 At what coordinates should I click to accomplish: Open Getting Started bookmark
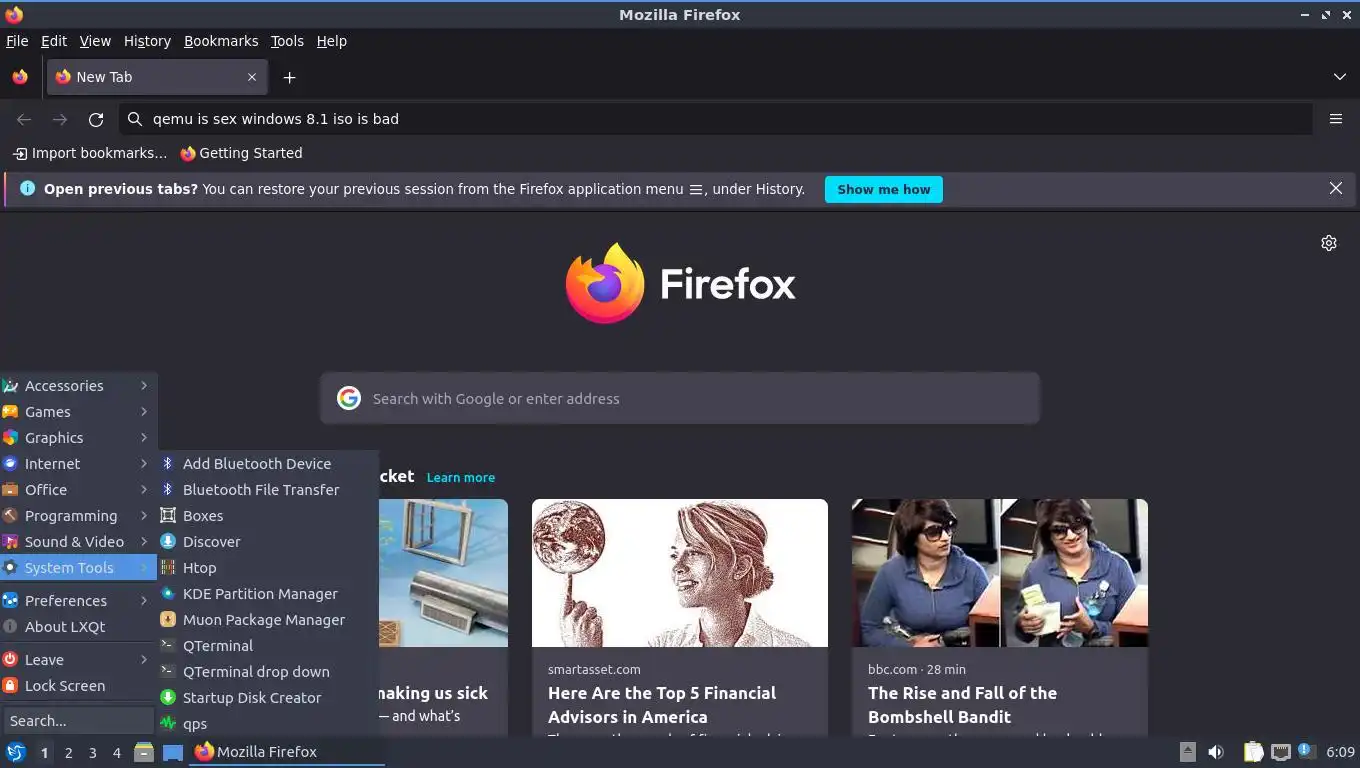click(x=241, y=153)
